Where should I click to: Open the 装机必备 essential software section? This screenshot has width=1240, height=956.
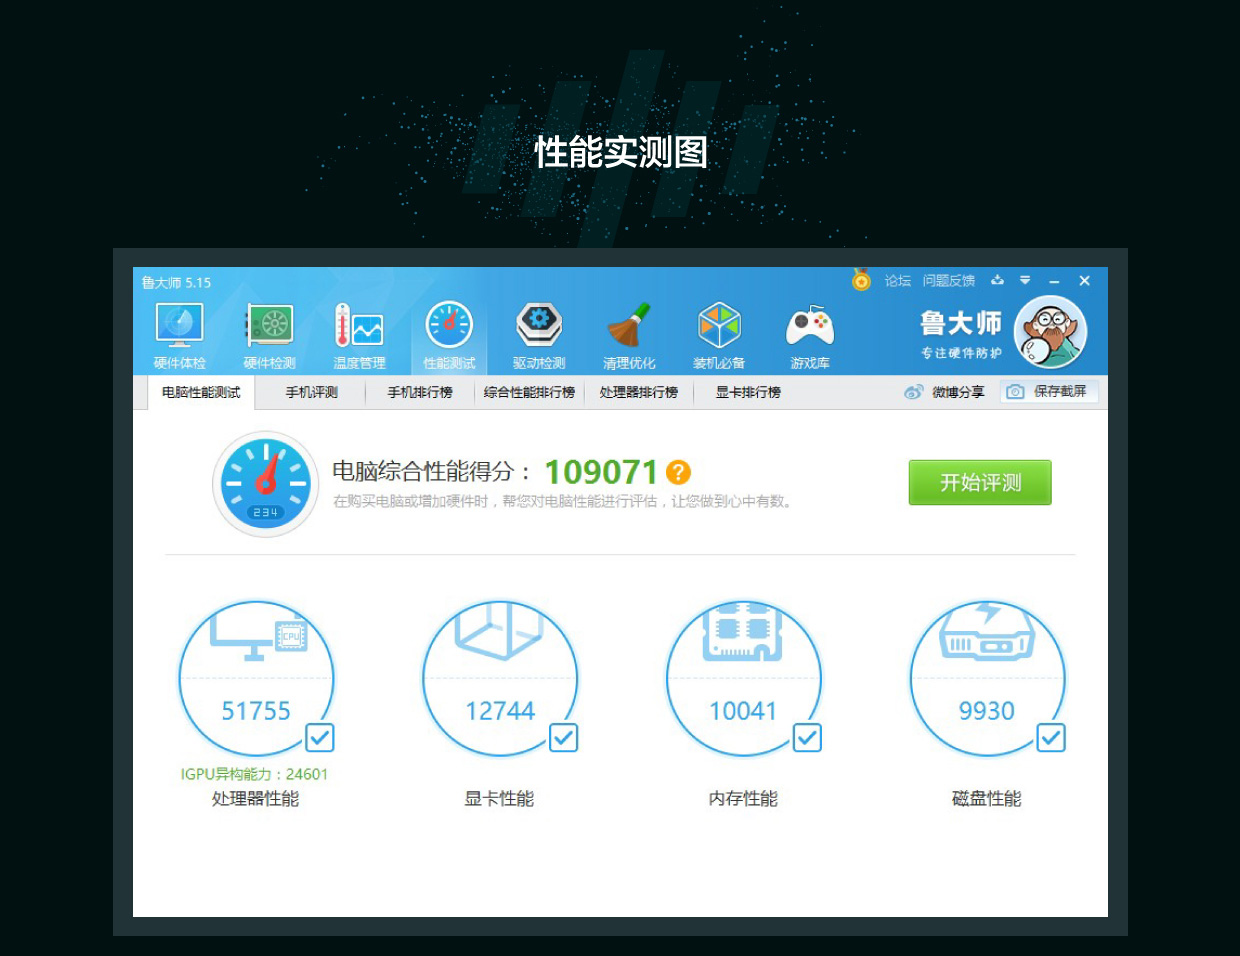tap(719, 336)
